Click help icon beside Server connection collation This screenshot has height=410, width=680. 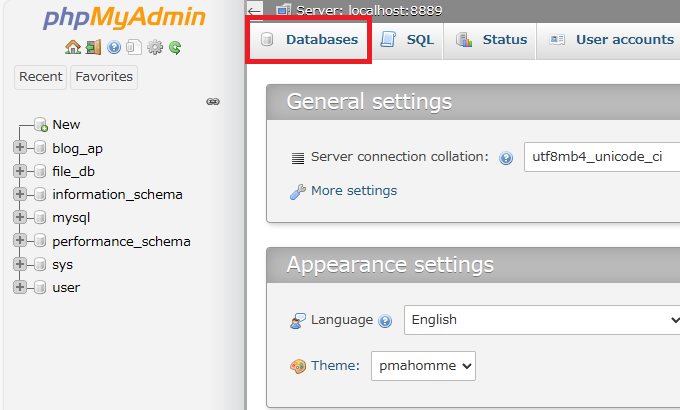coord(506,158)
